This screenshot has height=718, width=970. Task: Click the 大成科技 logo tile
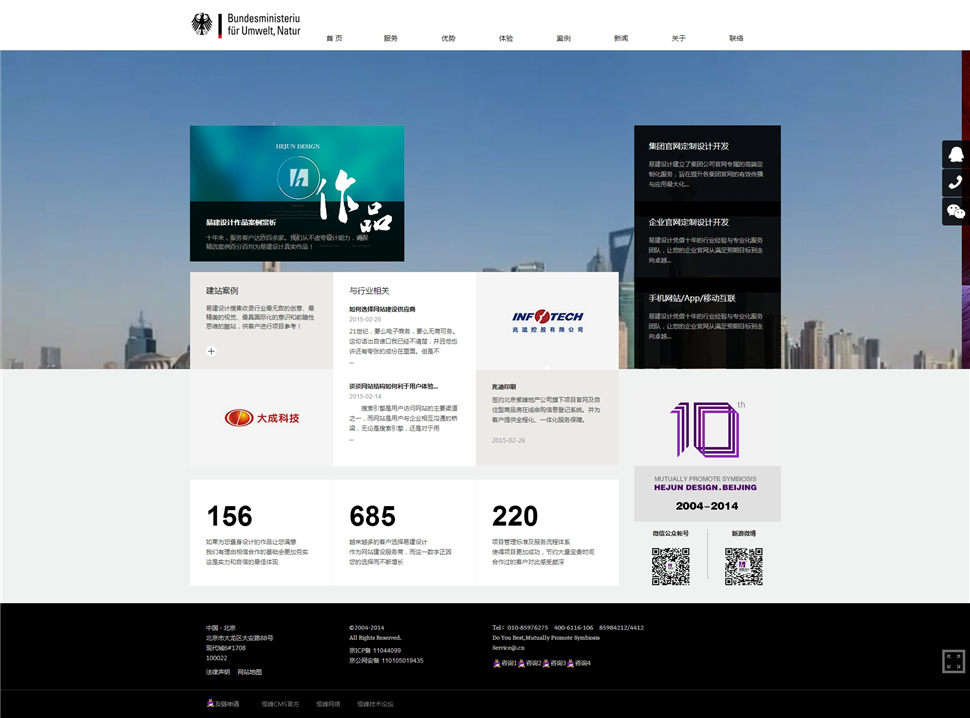(x=261, y=417)
